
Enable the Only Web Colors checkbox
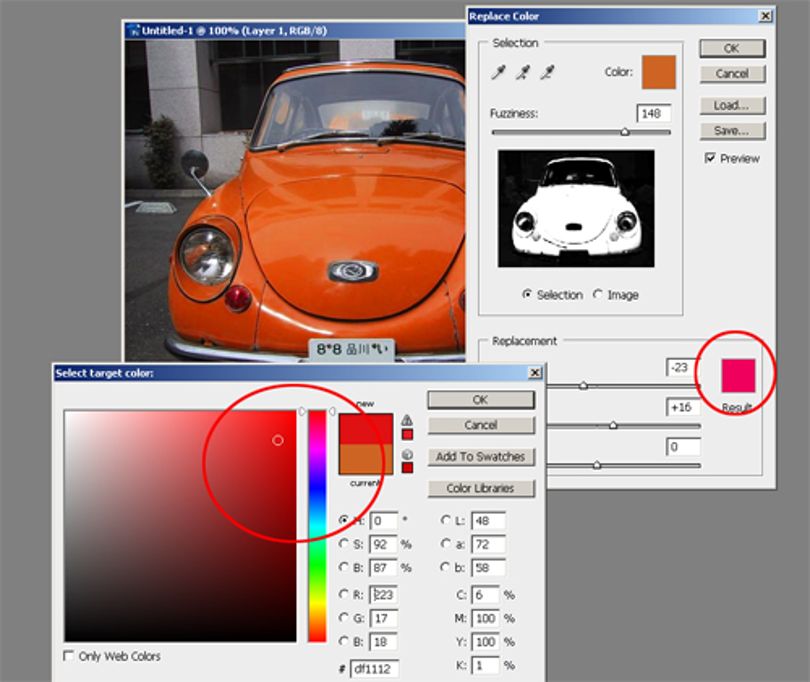[68, 656]
